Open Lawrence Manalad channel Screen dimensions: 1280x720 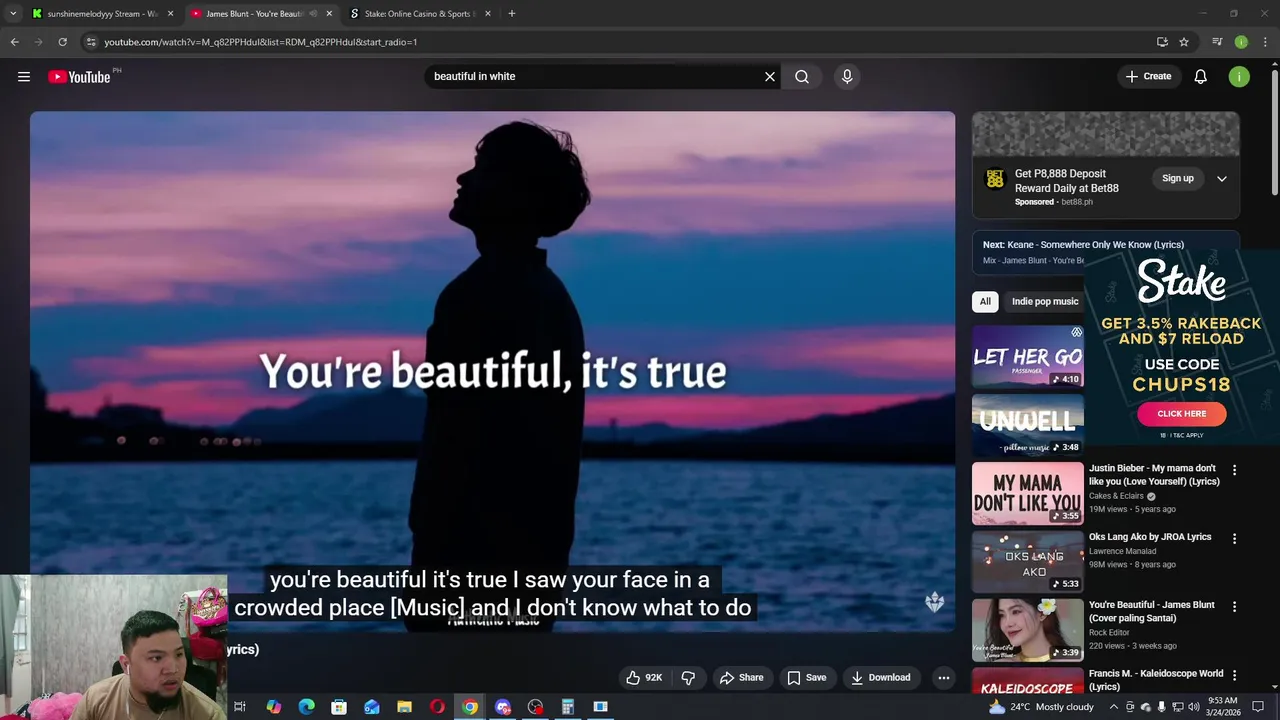coord(1122,551)
